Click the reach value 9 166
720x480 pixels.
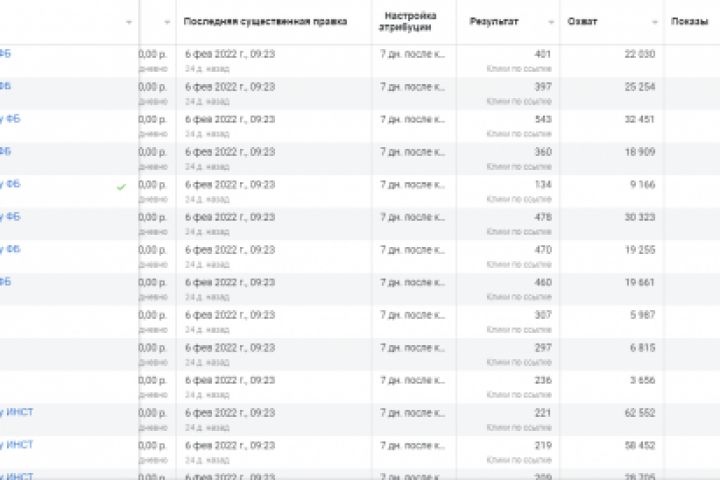[641, 184]
